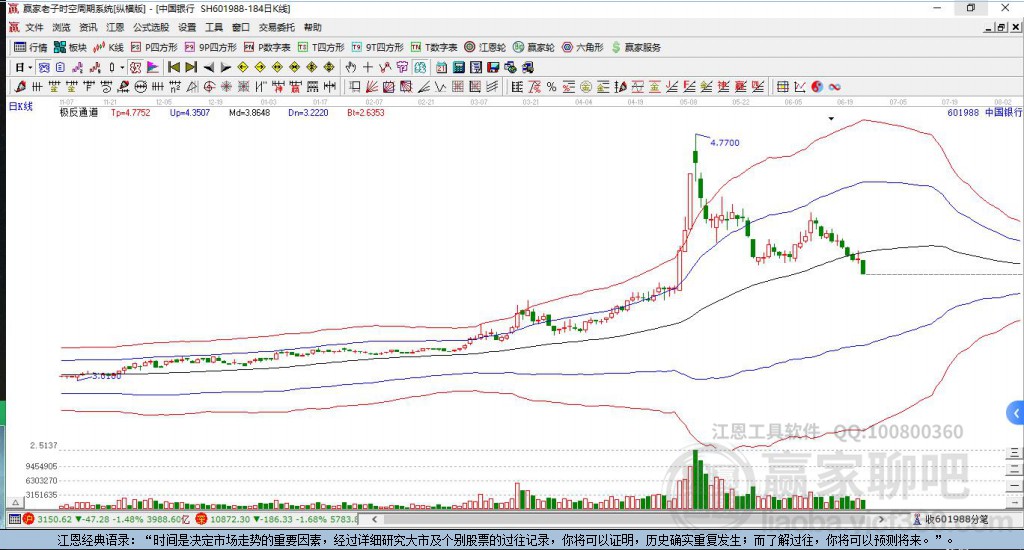Screen dimensions: 1024x550
Task: Open the 江恩 menu
Action: 115,27
